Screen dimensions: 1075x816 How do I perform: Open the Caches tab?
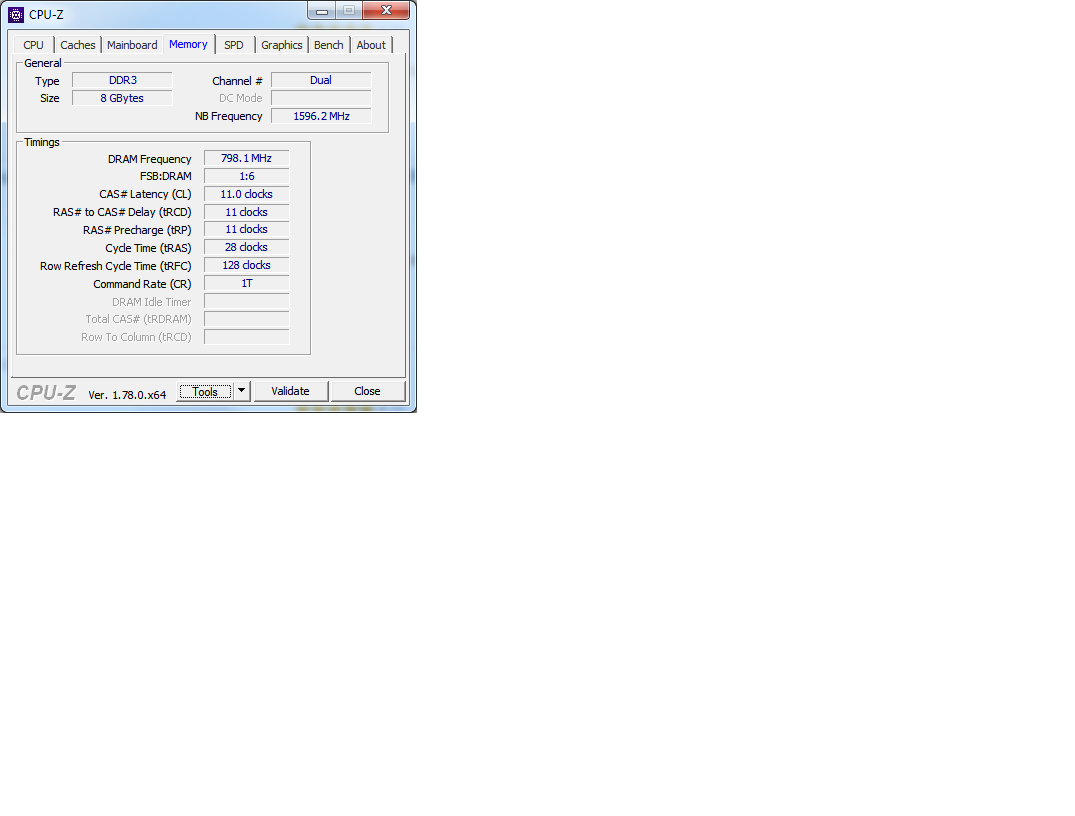[x=77, y=45]
